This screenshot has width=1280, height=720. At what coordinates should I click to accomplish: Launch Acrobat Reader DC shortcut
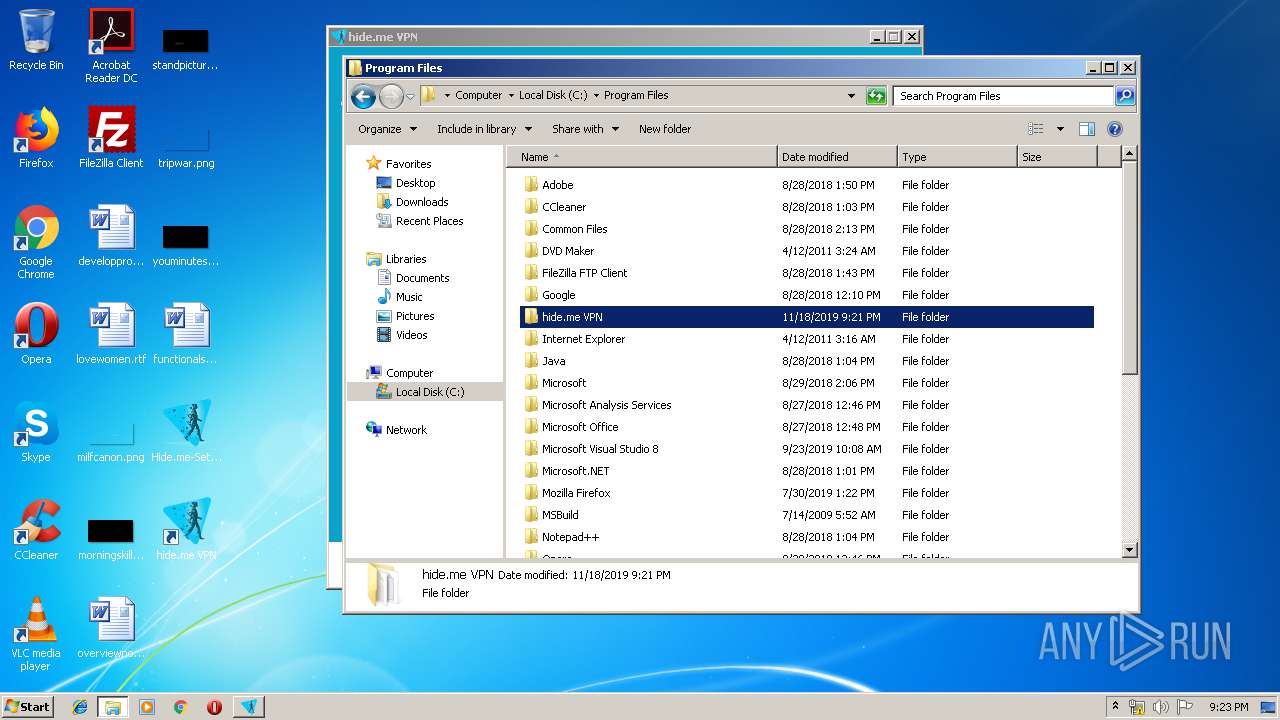pos(111,45)
